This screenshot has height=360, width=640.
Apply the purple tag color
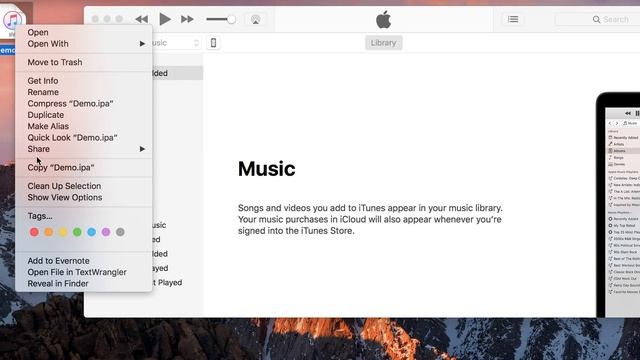106,232
